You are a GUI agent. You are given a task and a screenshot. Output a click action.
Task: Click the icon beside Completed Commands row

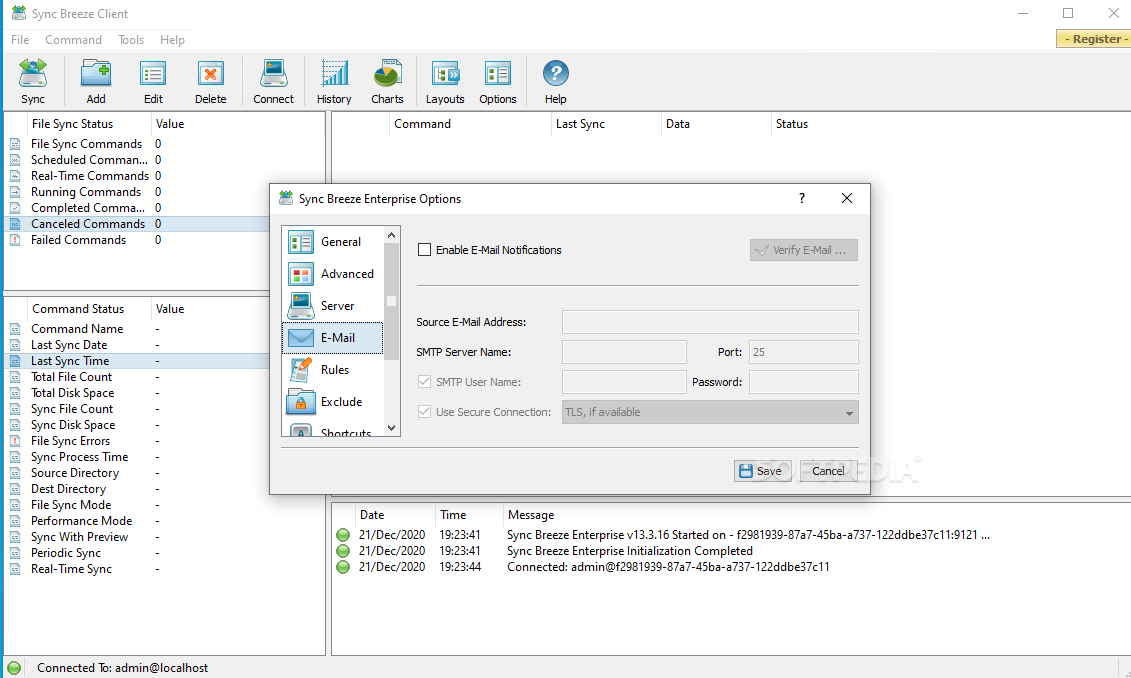pos(15,208)
